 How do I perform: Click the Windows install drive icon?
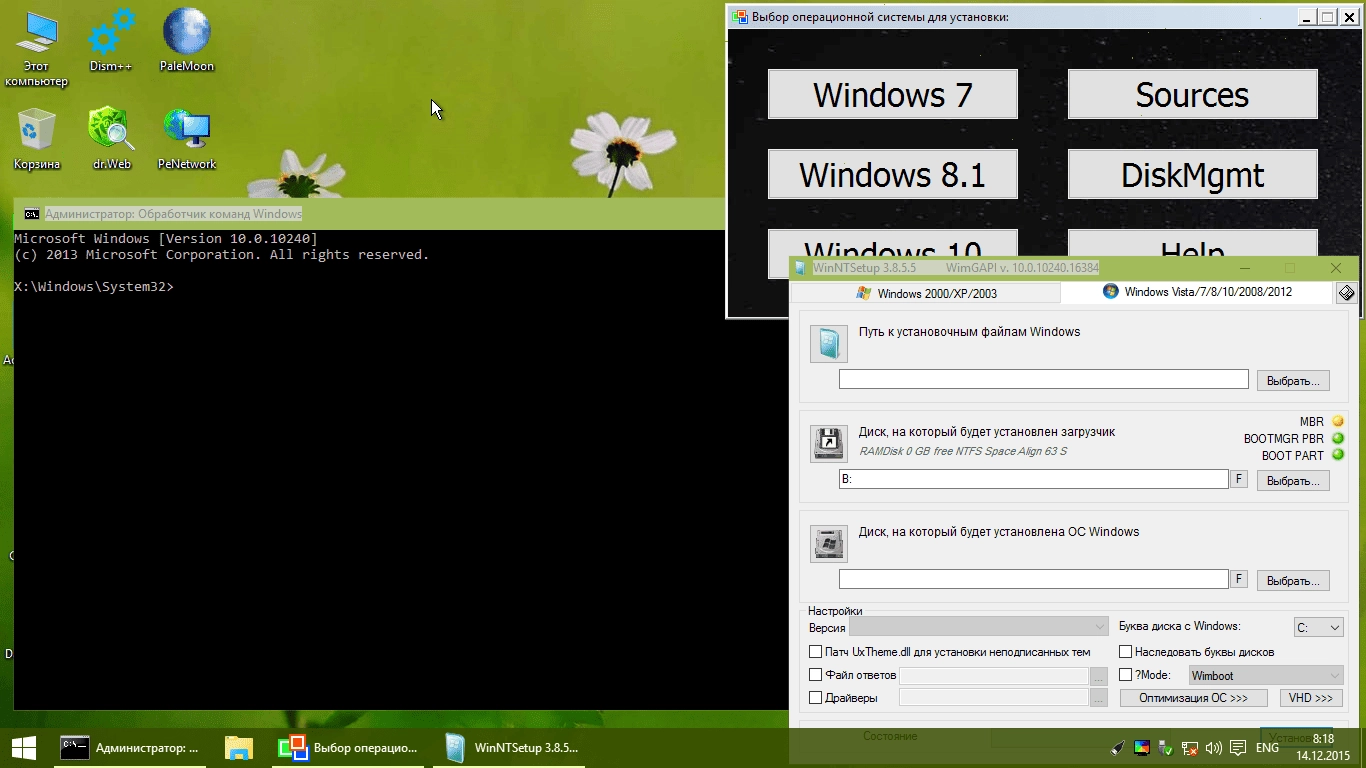(828, 543)
